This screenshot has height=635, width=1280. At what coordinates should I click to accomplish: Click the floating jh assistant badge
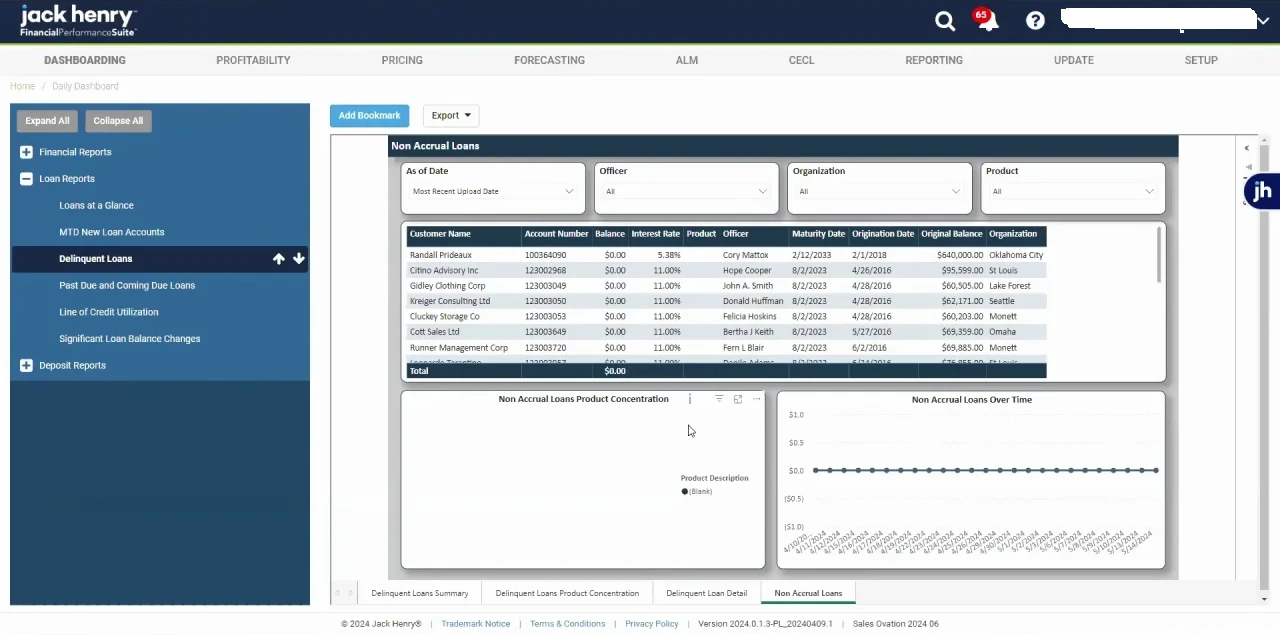tap(1262, 190)
